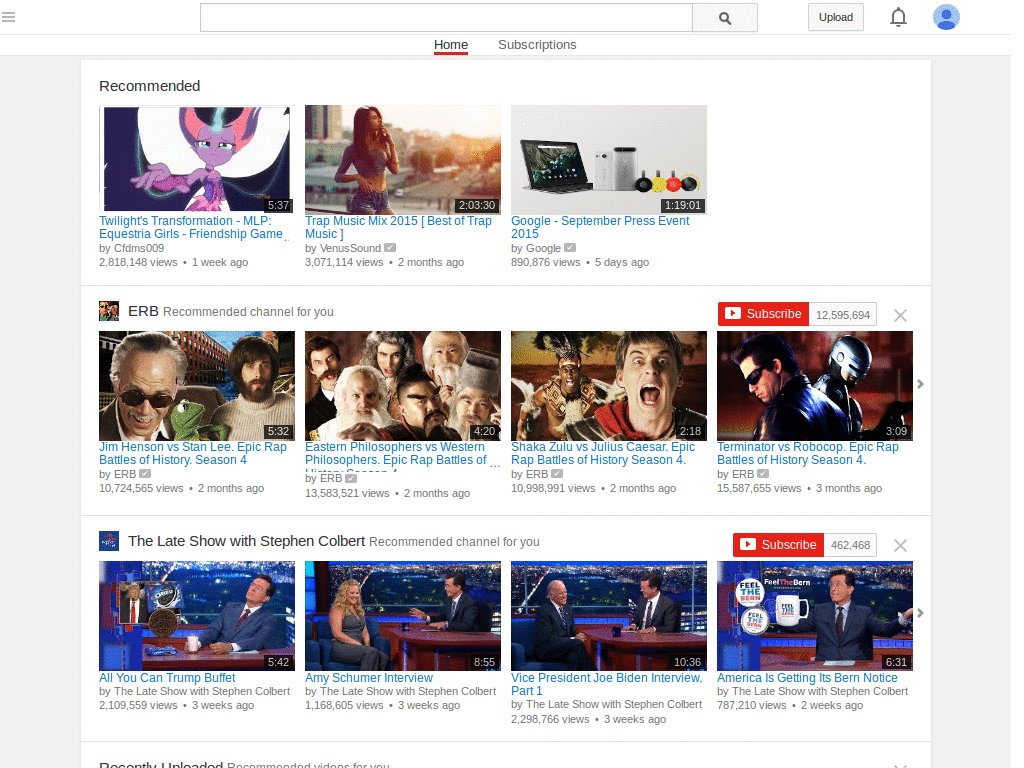Viewport: 1024px width, 768px height.
Task: Click channel name under Amy Schumer Interview
Action: click(408, 691)
